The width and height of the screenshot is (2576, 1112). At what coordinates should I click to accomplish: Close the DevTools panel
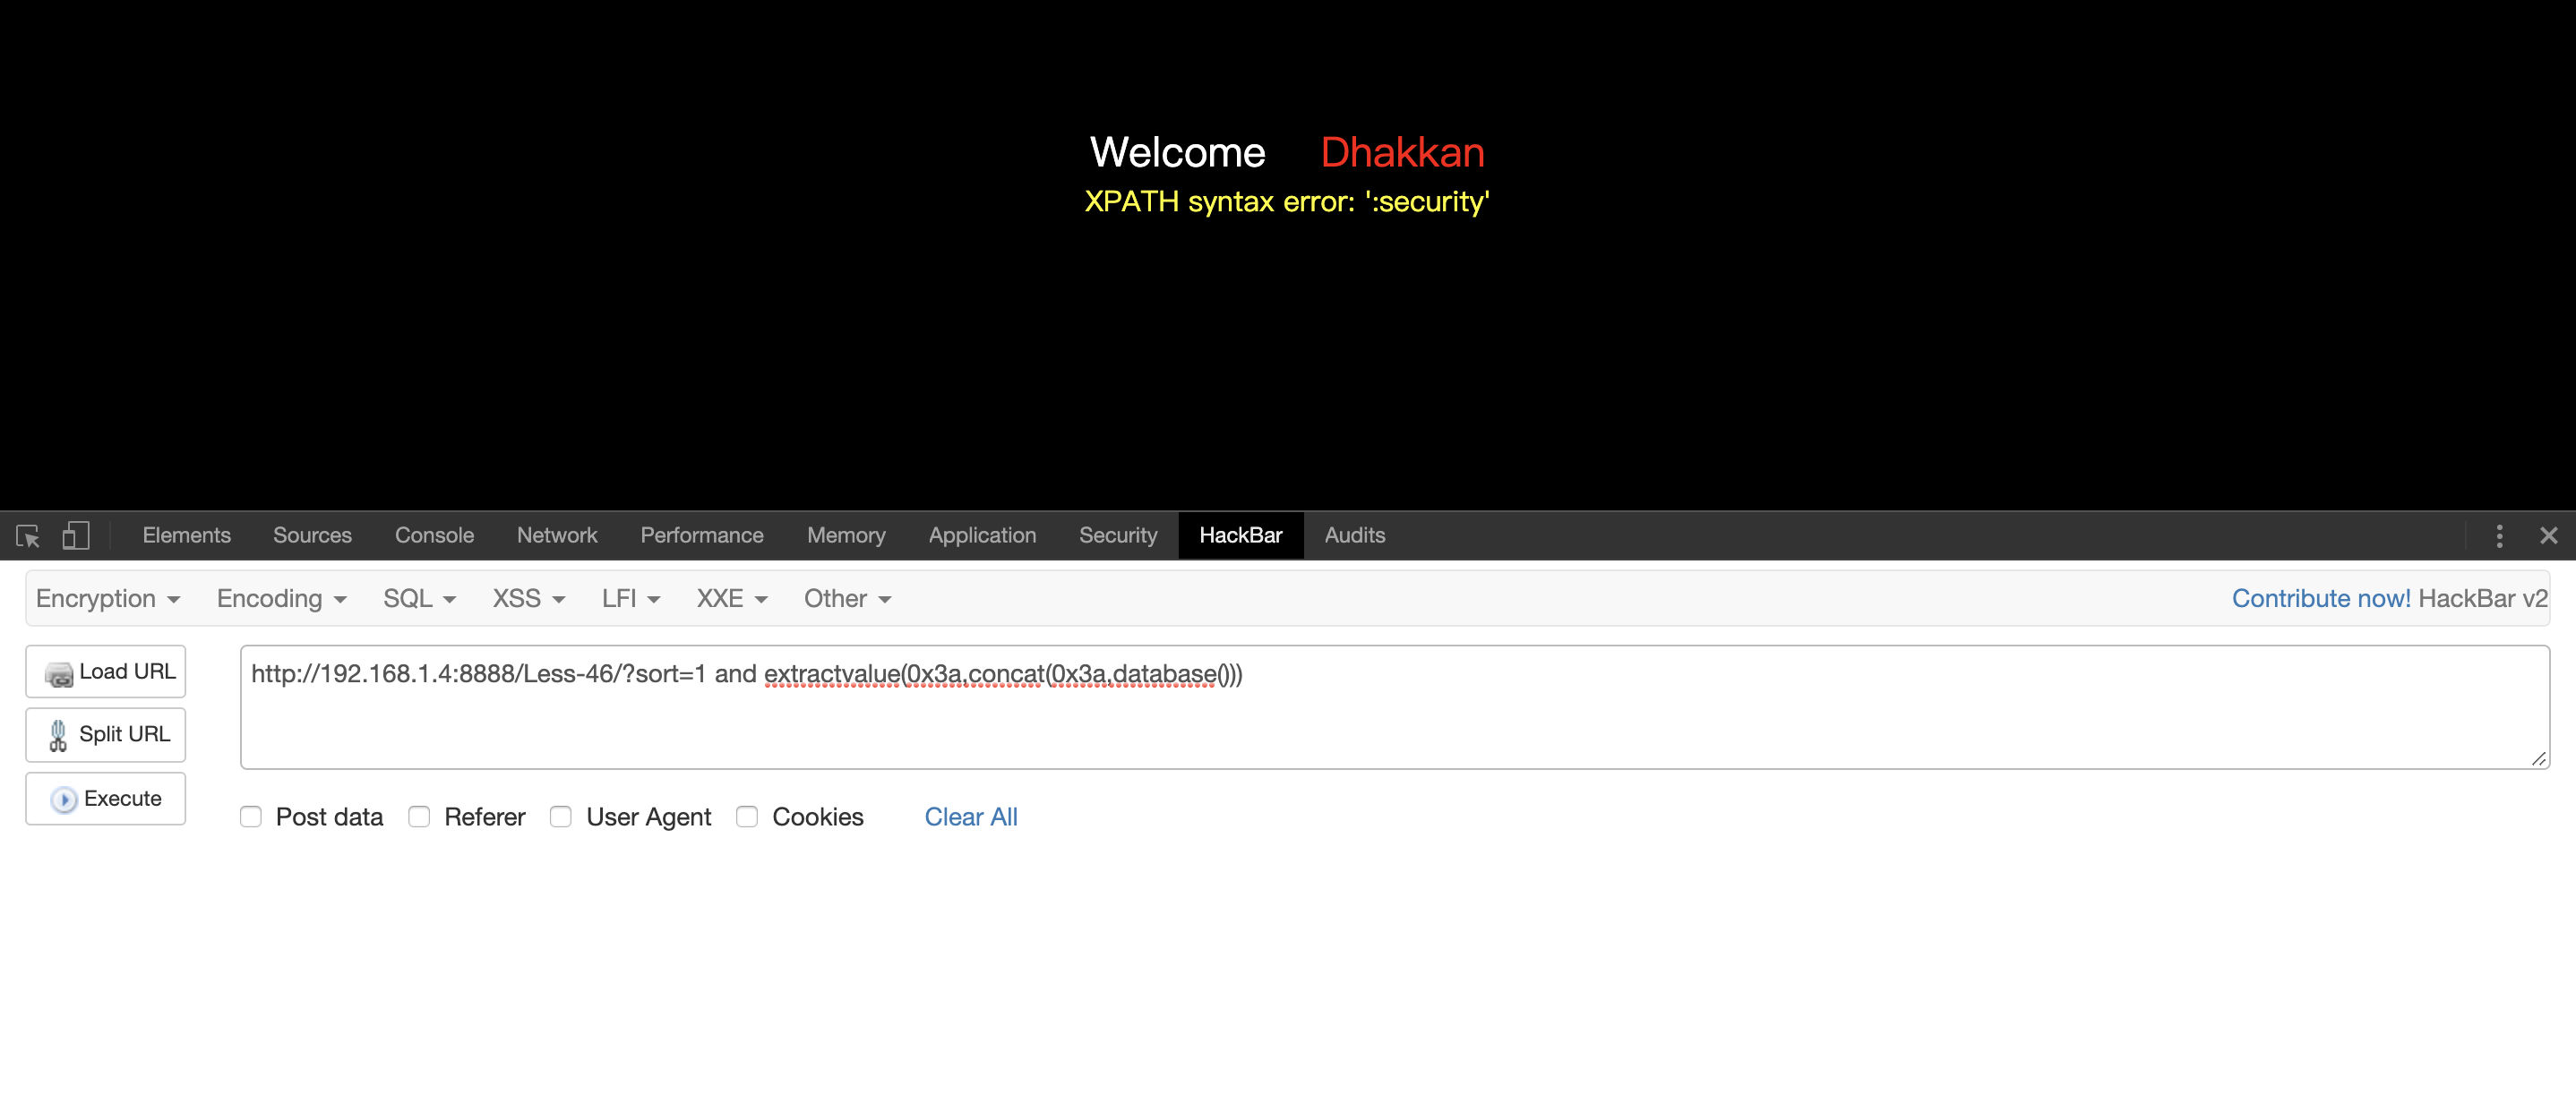click(2548, 536)
